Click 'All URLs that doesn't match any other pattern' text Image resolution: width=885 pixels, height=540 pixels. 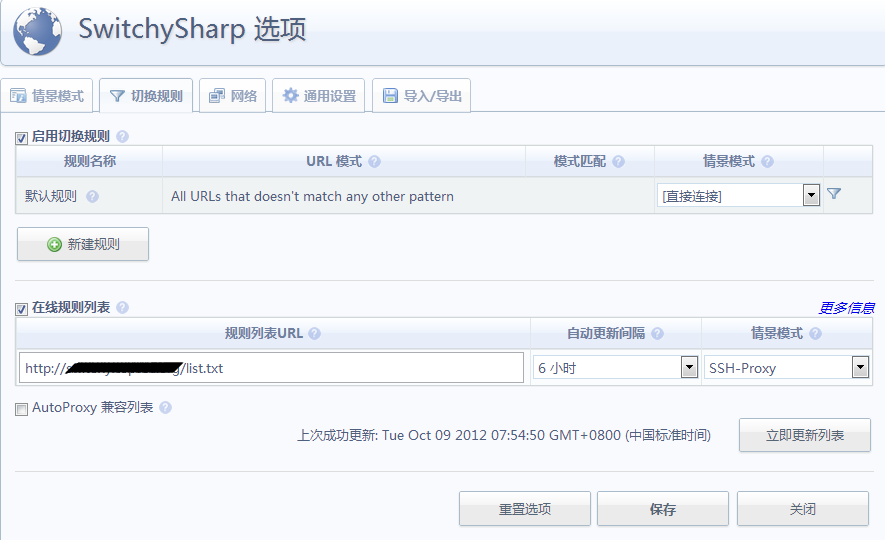pyautogui.click(x=312, y=196)
